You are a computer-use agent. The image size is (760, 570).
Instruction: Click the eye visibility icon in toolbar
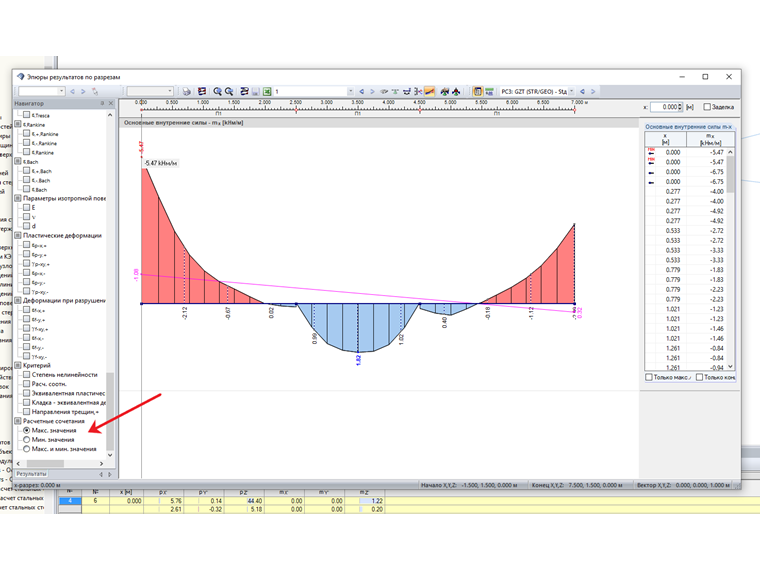pyautogui.click(x=384, y=91)
